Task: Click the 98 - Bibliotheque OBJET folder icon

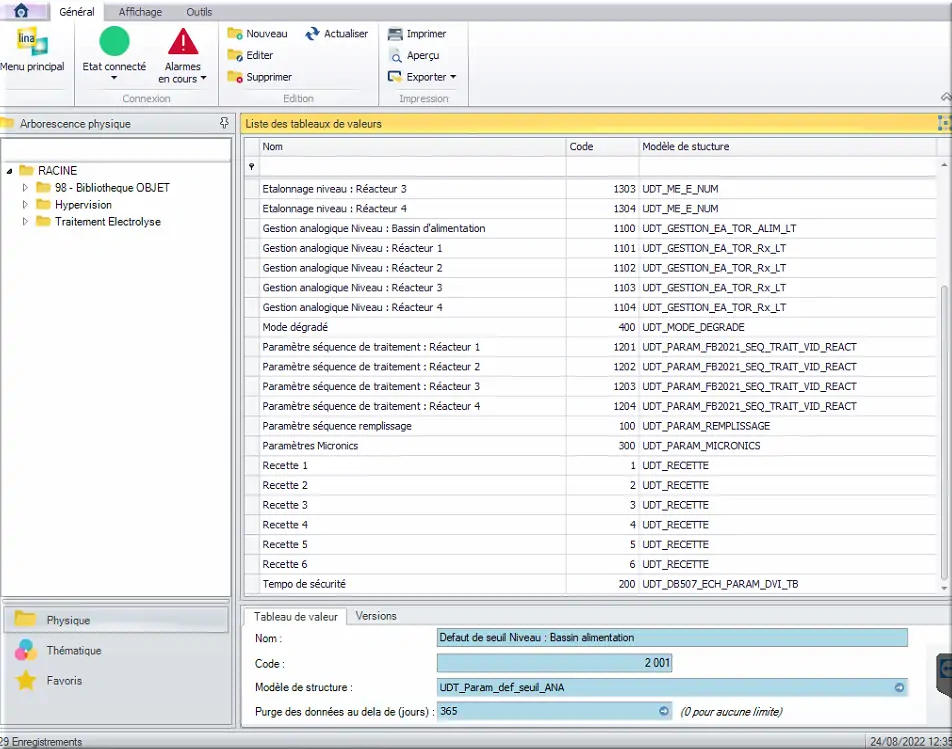Action: (x=43, y=188)
